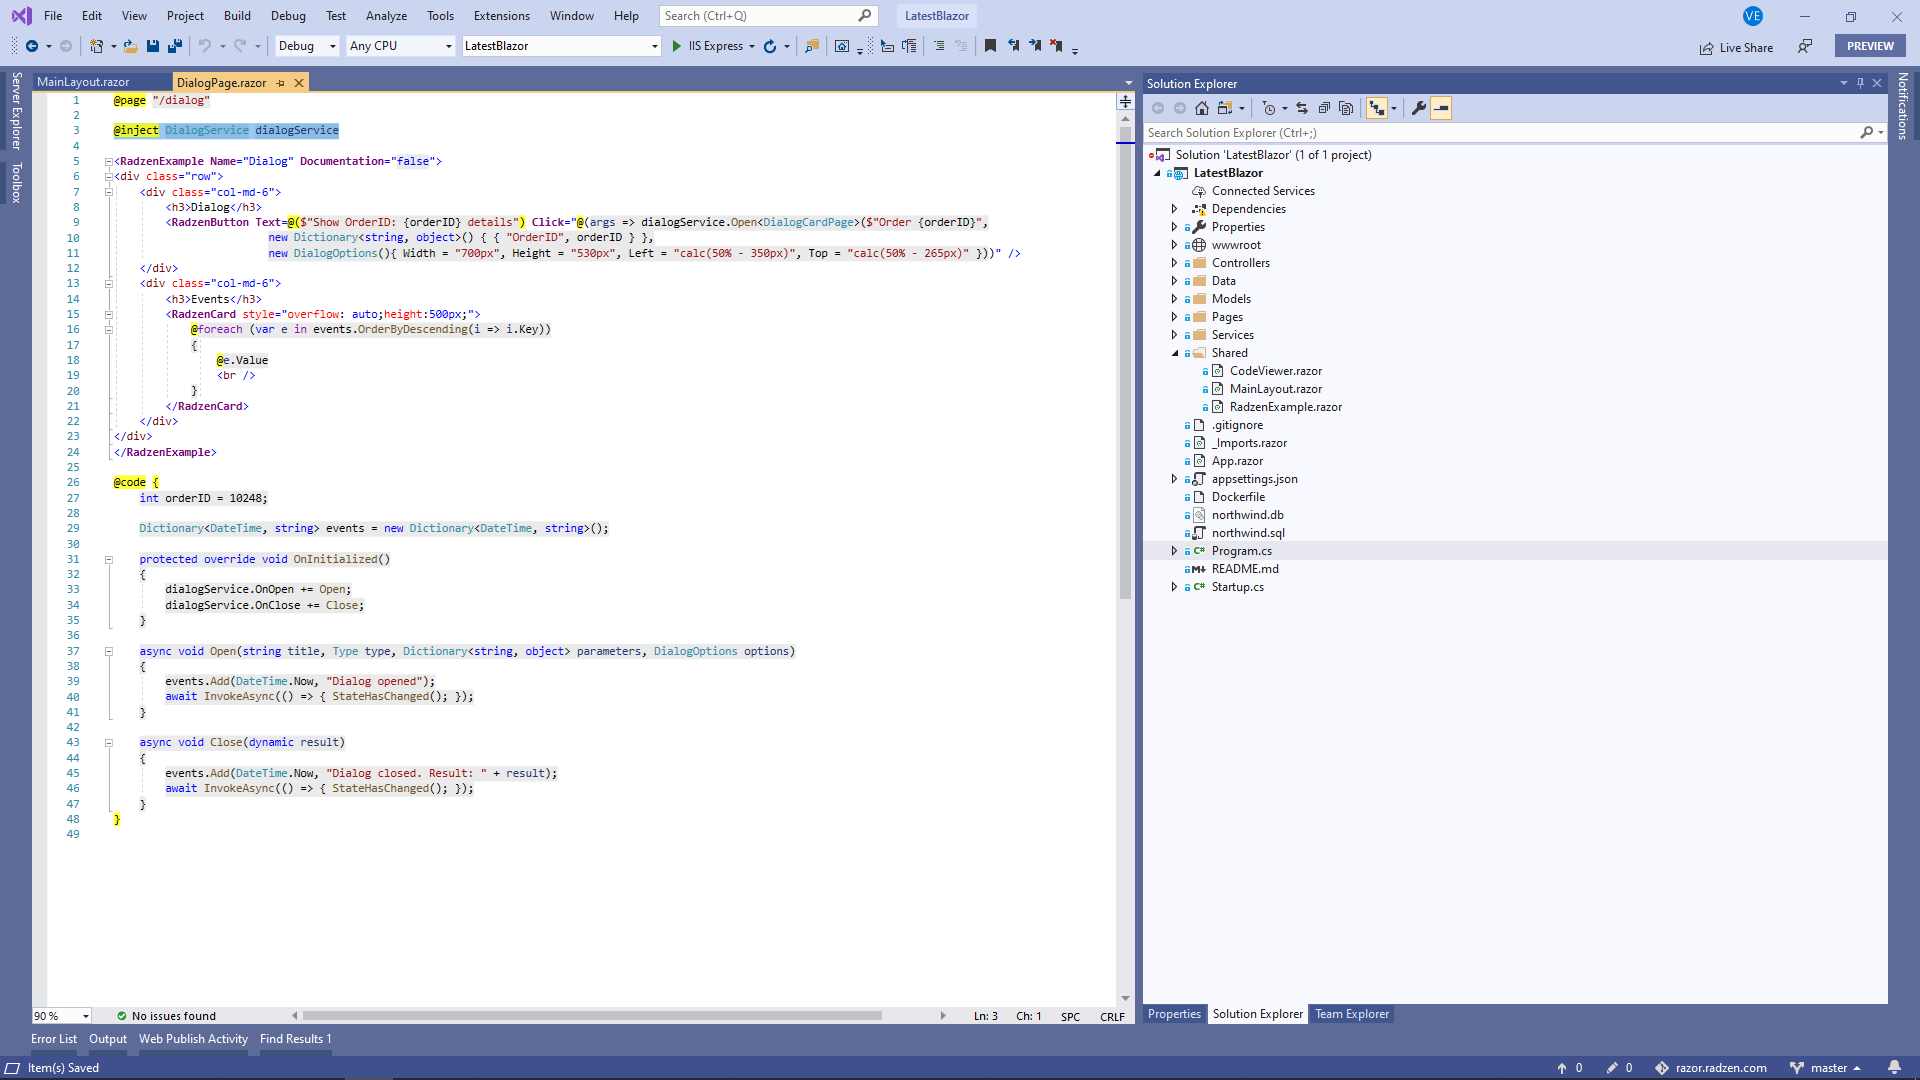Click the notifications bell in status bar
The height and width of the screenshot is (1080, 1920).
coord(1894,1068)
